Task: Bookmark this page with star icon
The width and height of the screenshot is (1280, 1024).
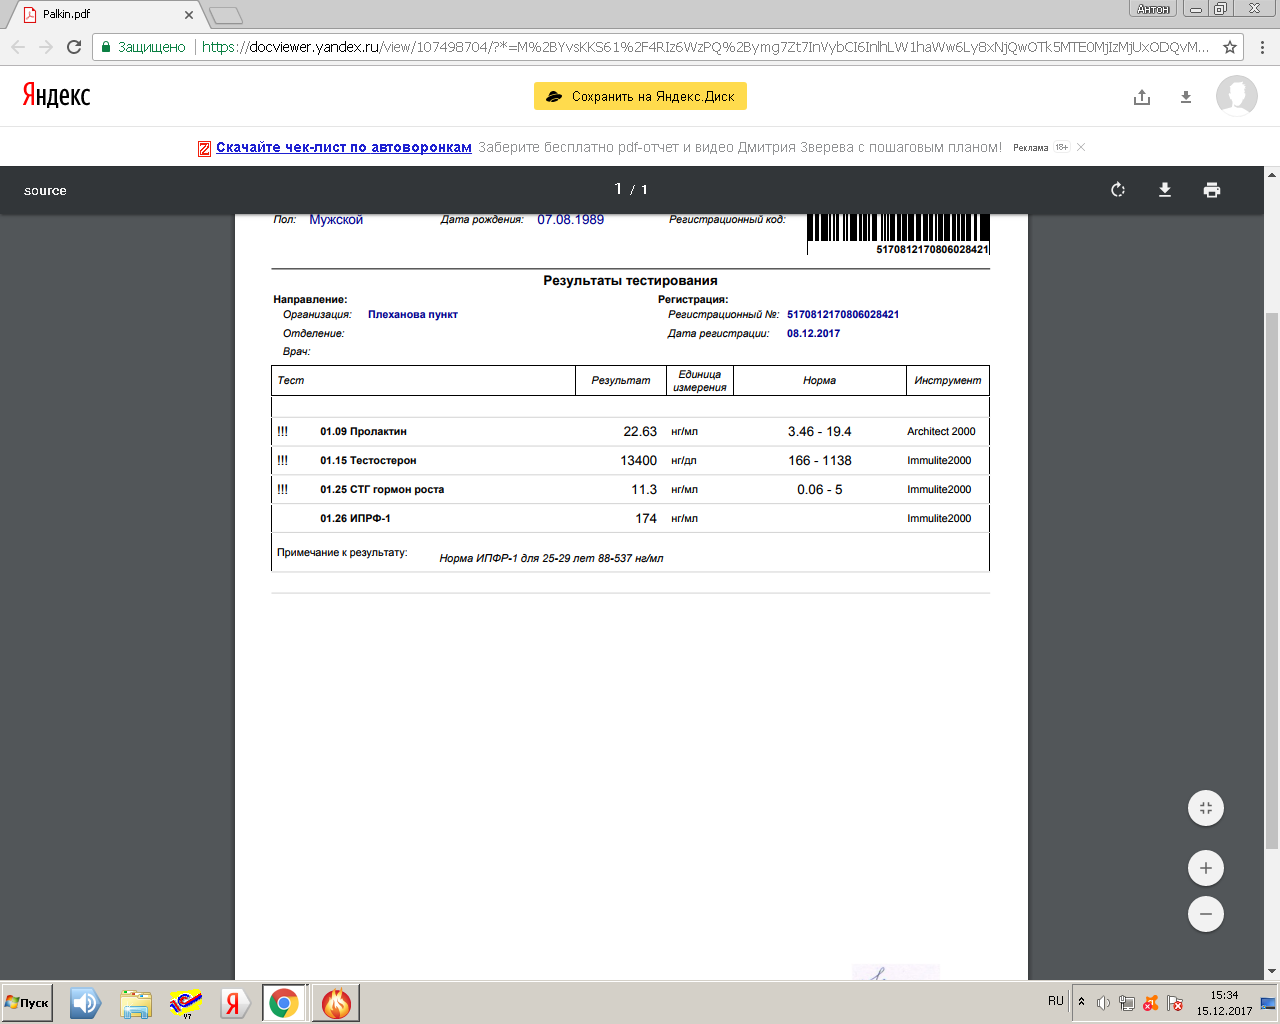Action: pyautogui.click(x=1230, y=47)
